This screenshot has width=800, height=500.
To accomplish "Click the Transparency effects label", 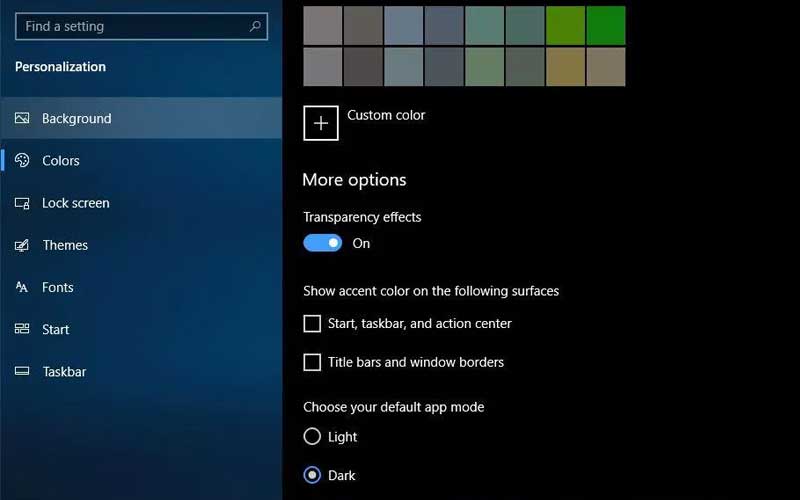I will point(362,217).
